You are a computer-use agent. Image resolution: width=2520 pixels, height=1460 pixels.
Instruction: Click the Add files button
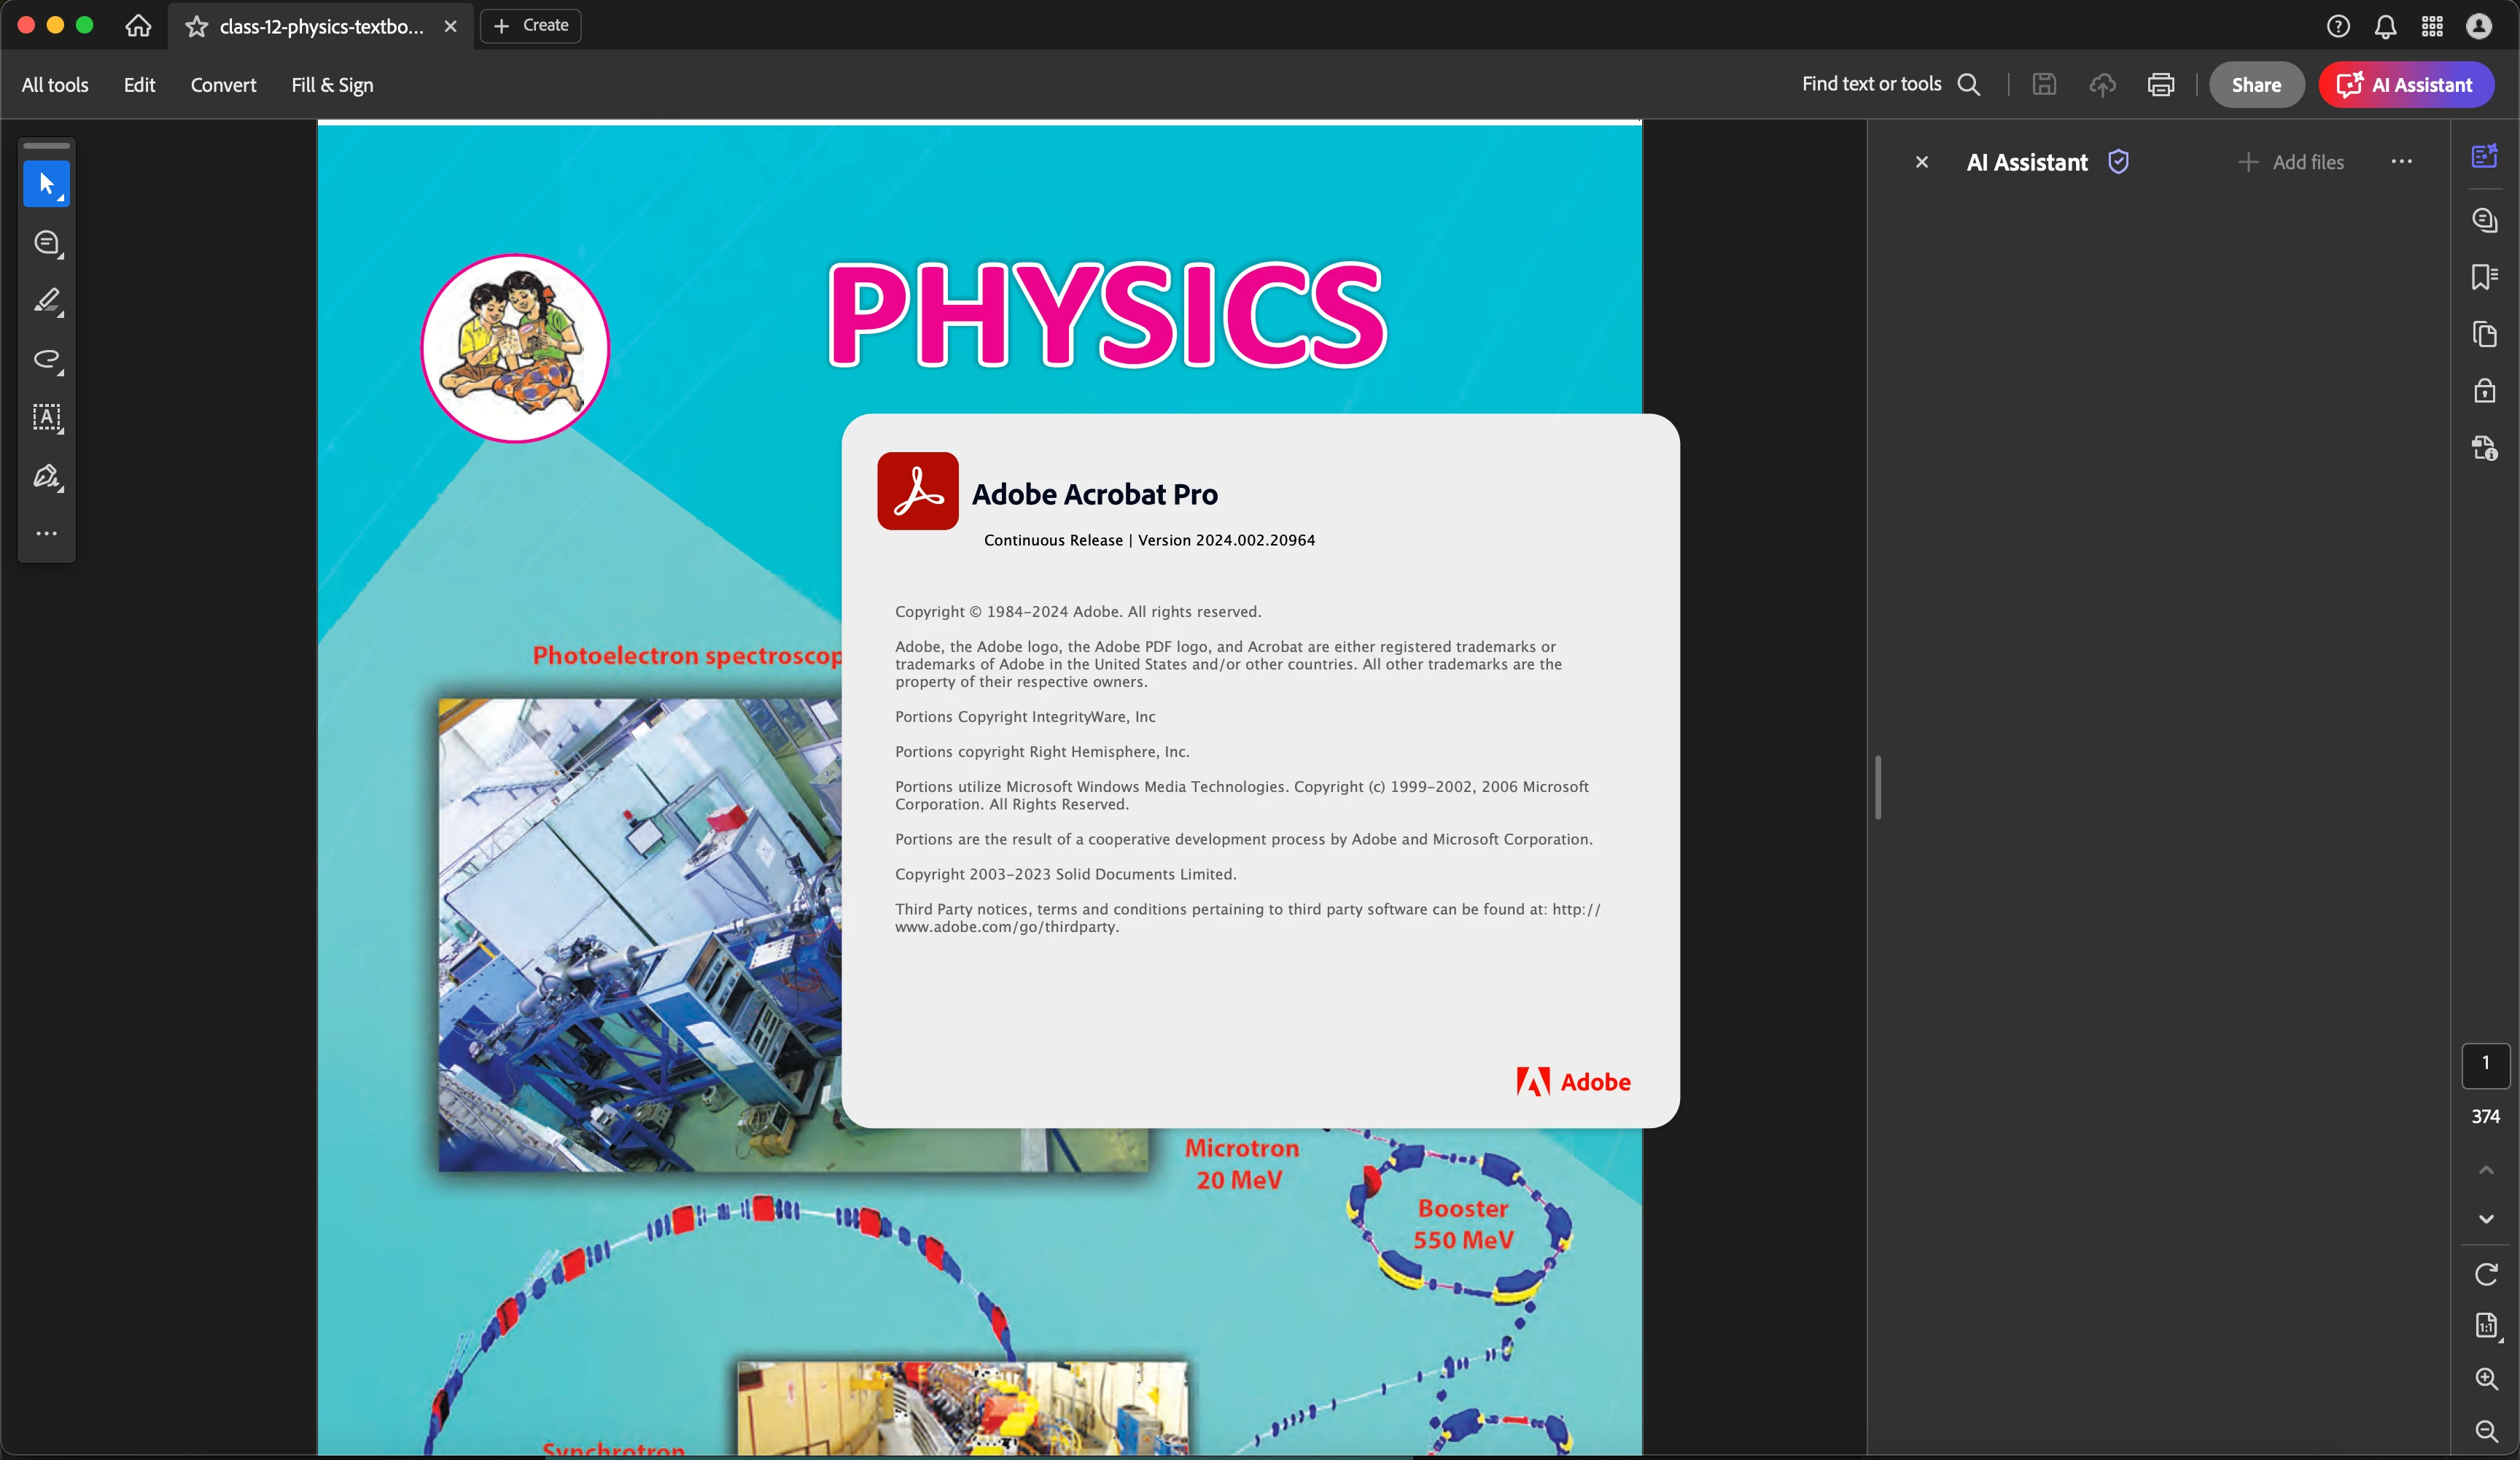2291,162
